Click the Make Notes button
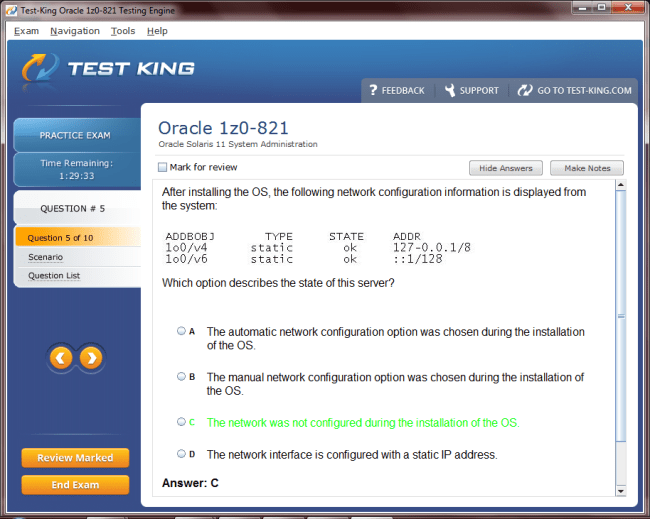Screen dimensions: 650x519 587,168
